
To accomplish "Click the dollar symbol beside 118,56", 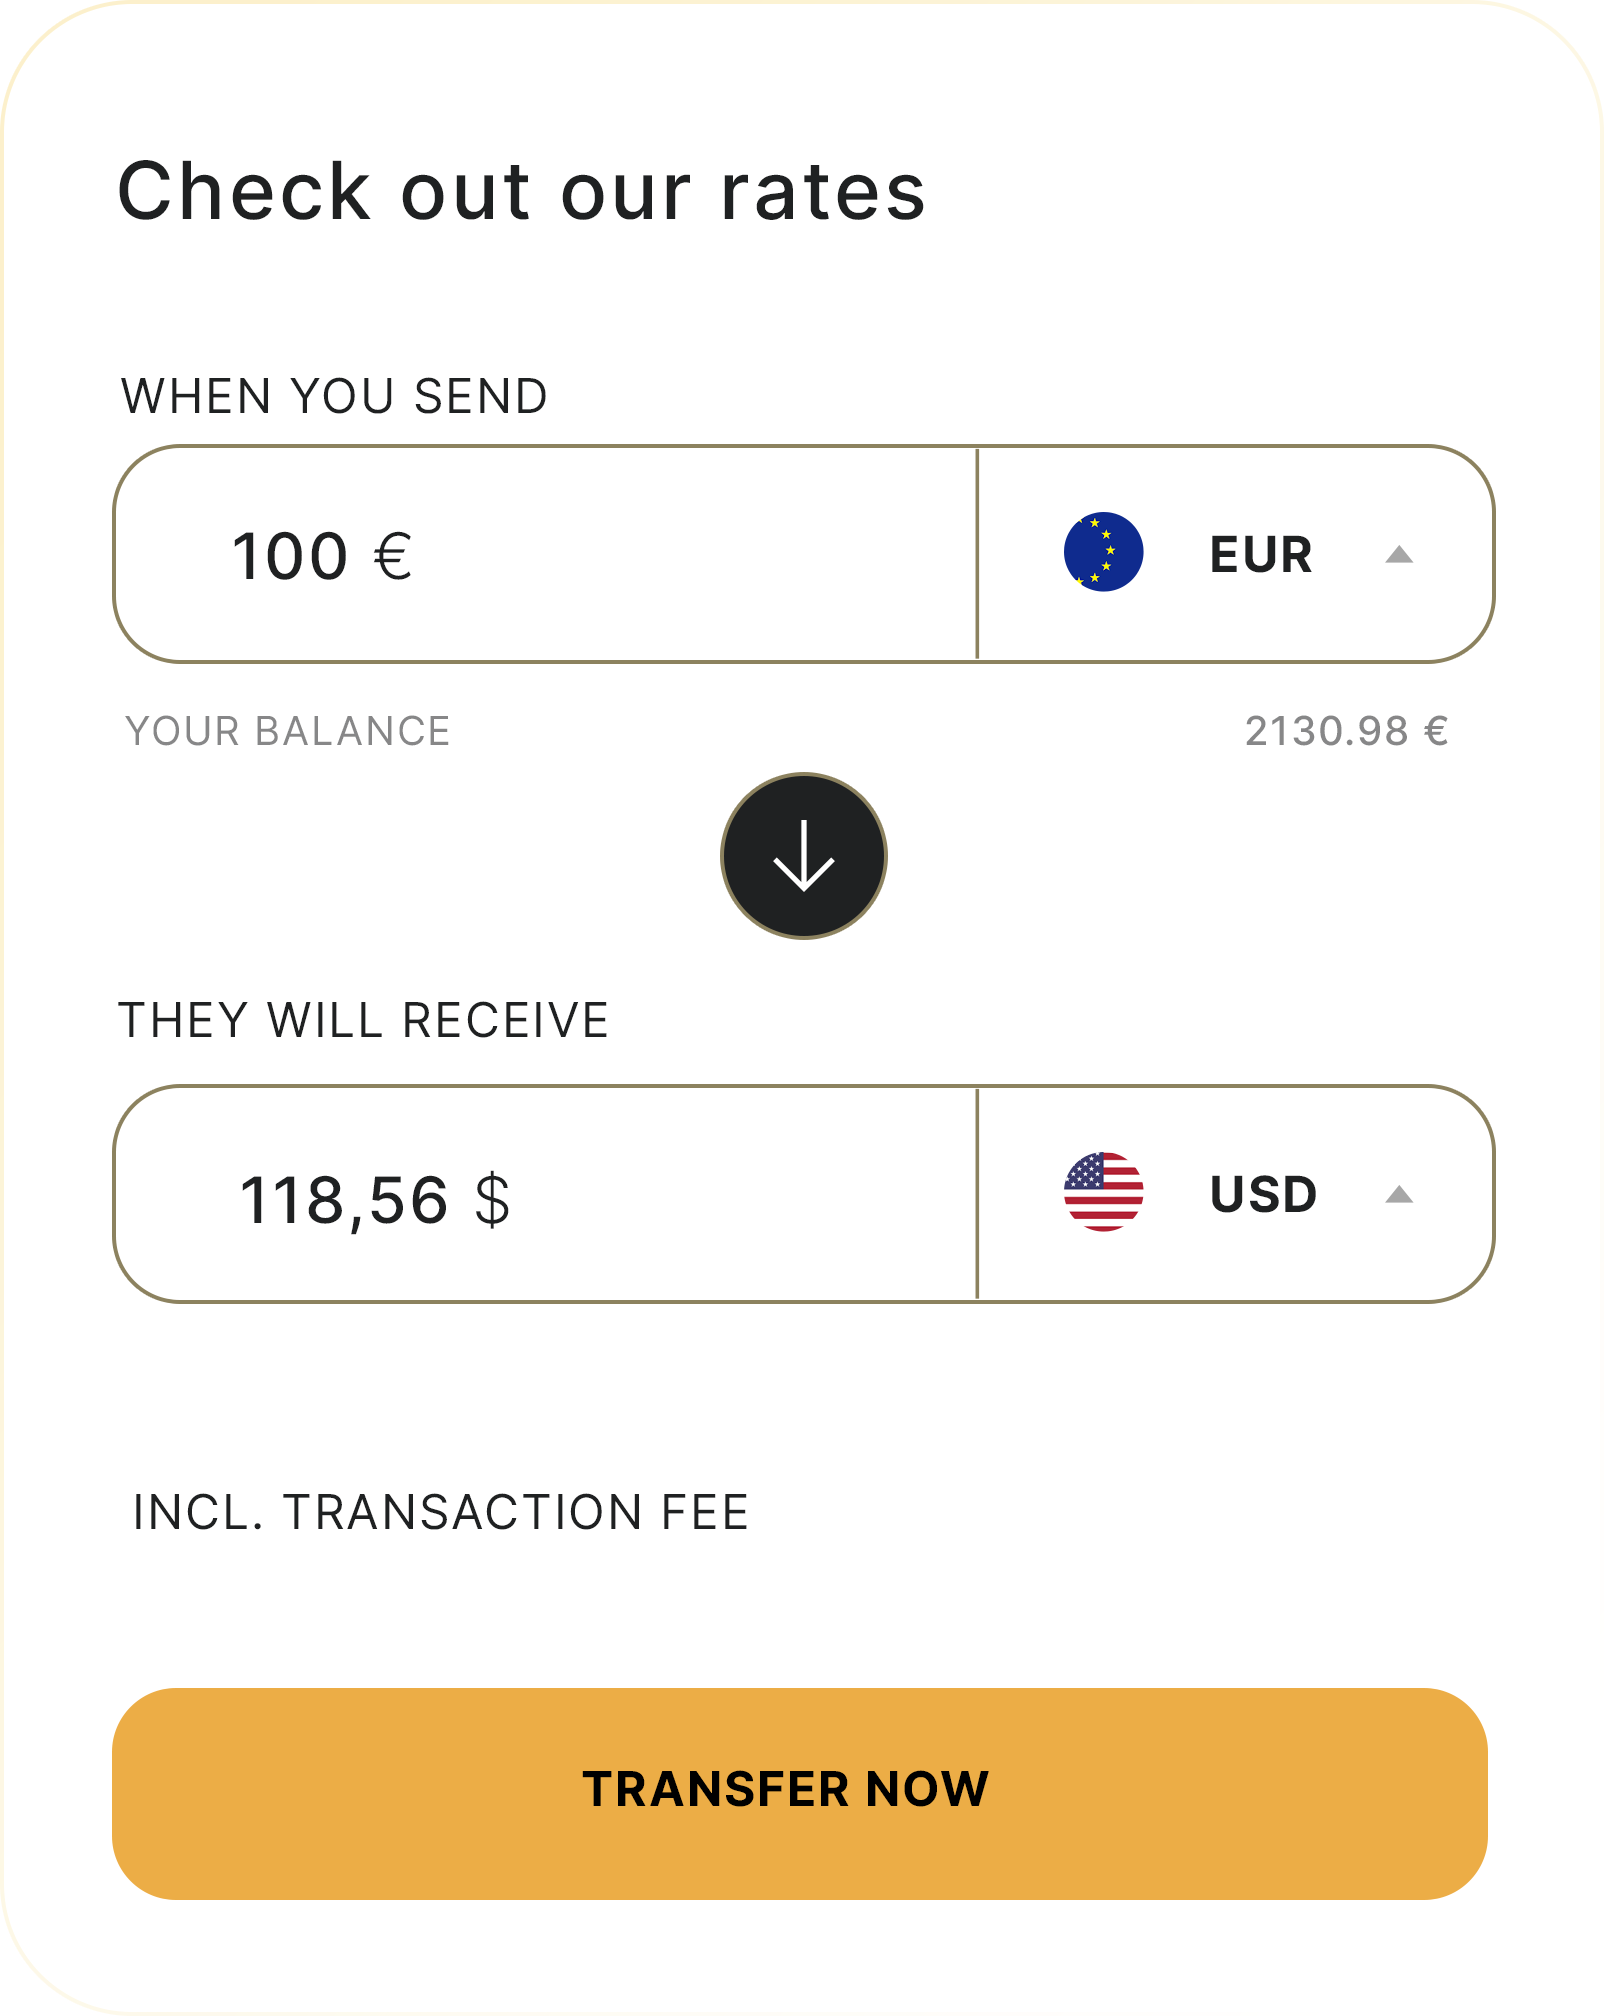I will coord(492,1200).
